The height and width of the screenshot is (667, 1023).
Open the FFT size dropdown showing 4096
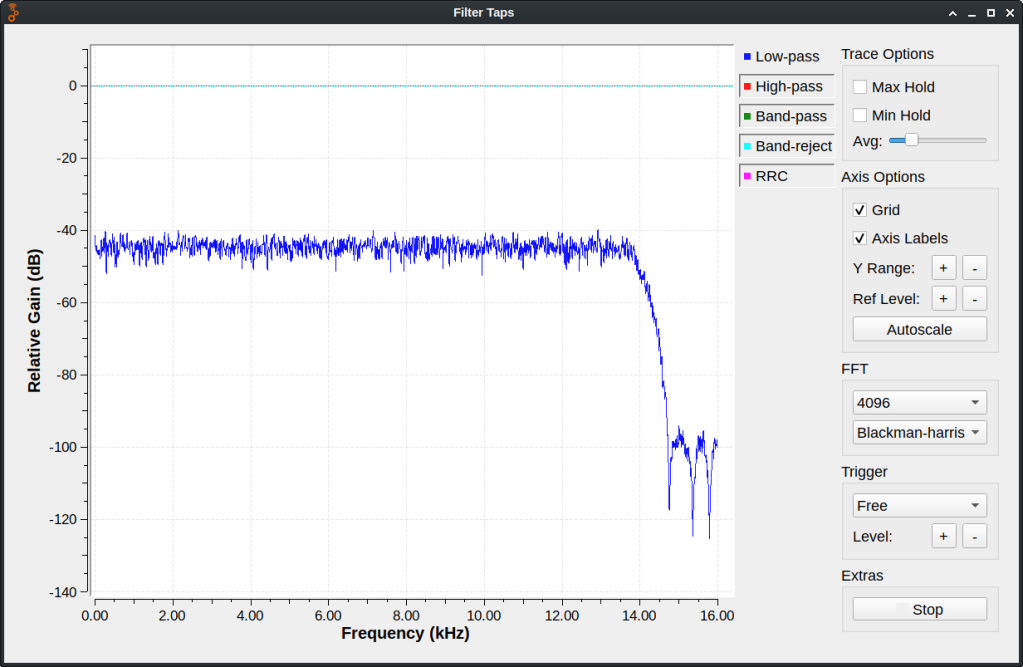[x=919, y=403]
